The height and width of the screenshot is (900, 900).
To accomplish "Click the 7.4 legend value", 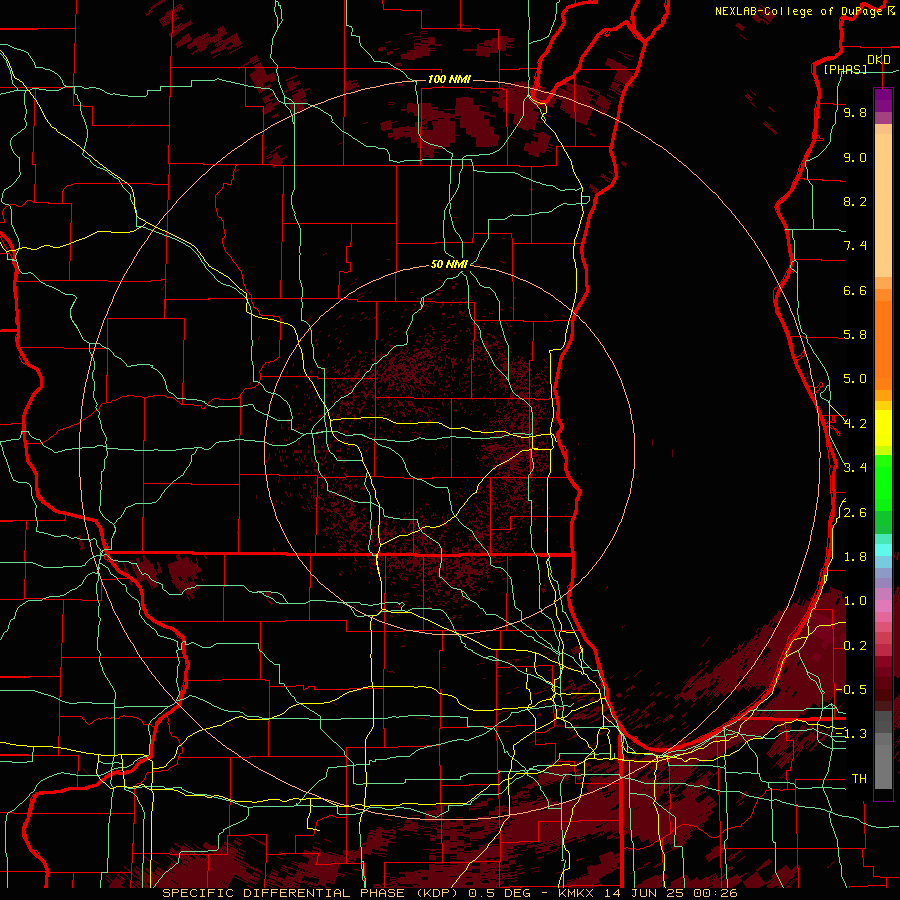I will click(855, 246).
